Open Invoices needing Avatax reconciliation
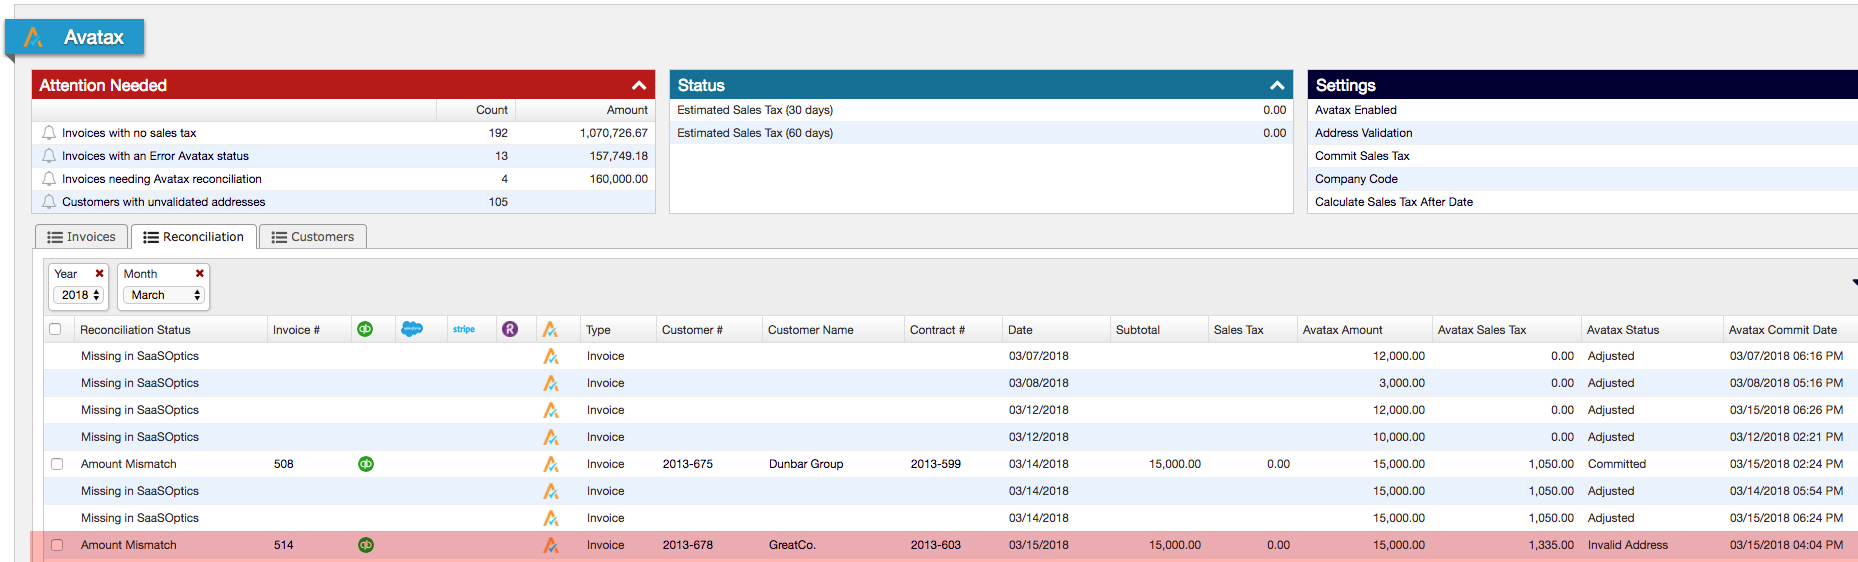Screen dimensions: 1858x562 click(162, 179)
